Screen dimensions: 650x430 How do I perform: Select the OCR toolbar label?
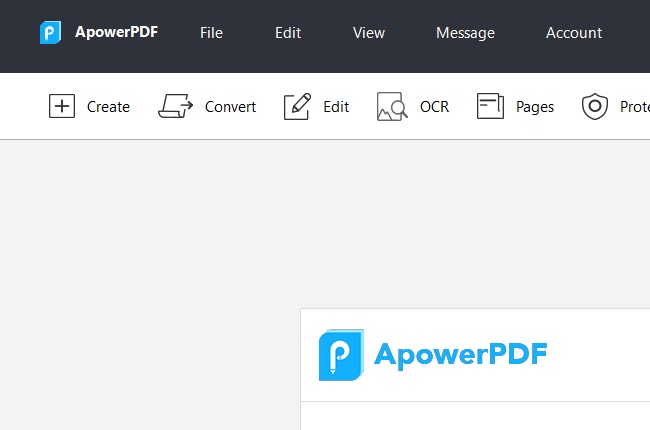coord(434,107)
